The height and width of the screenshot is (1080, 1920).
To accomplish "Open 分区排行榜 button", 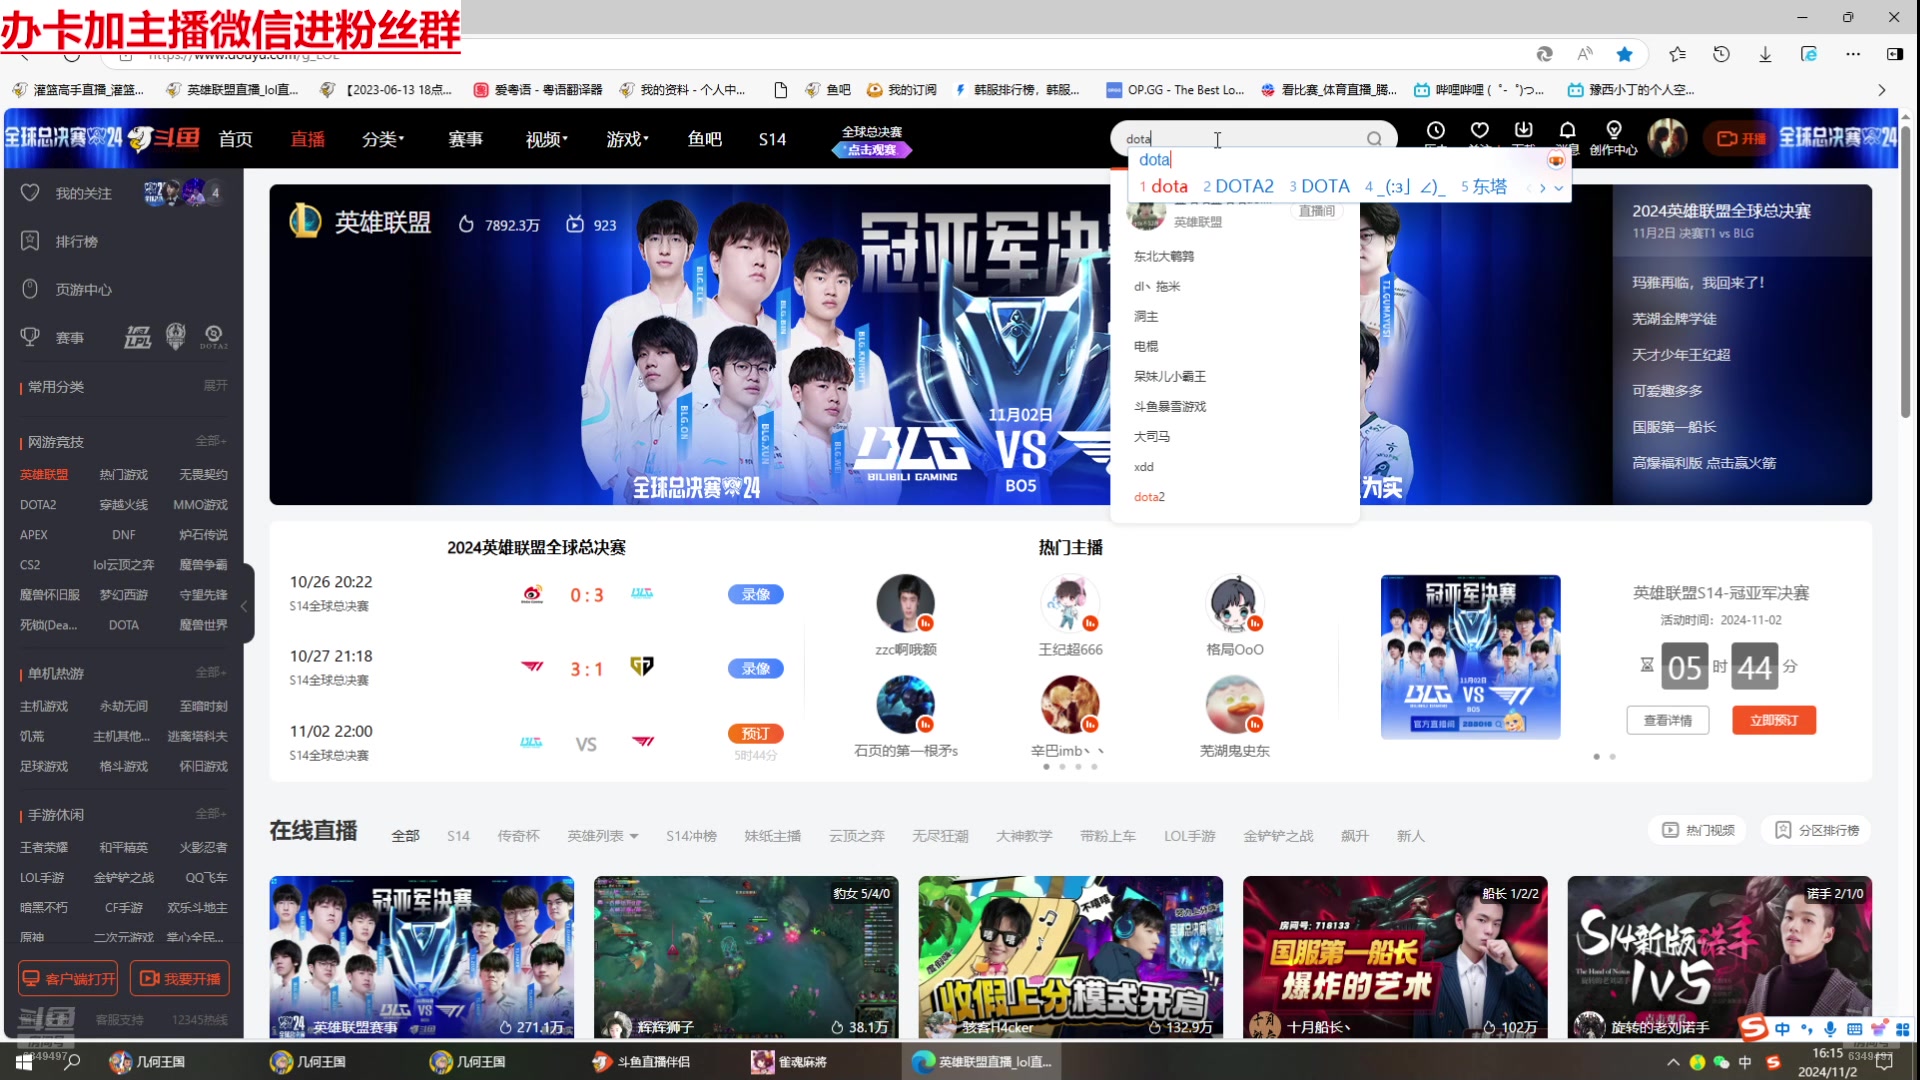I will pos(1816,830).
